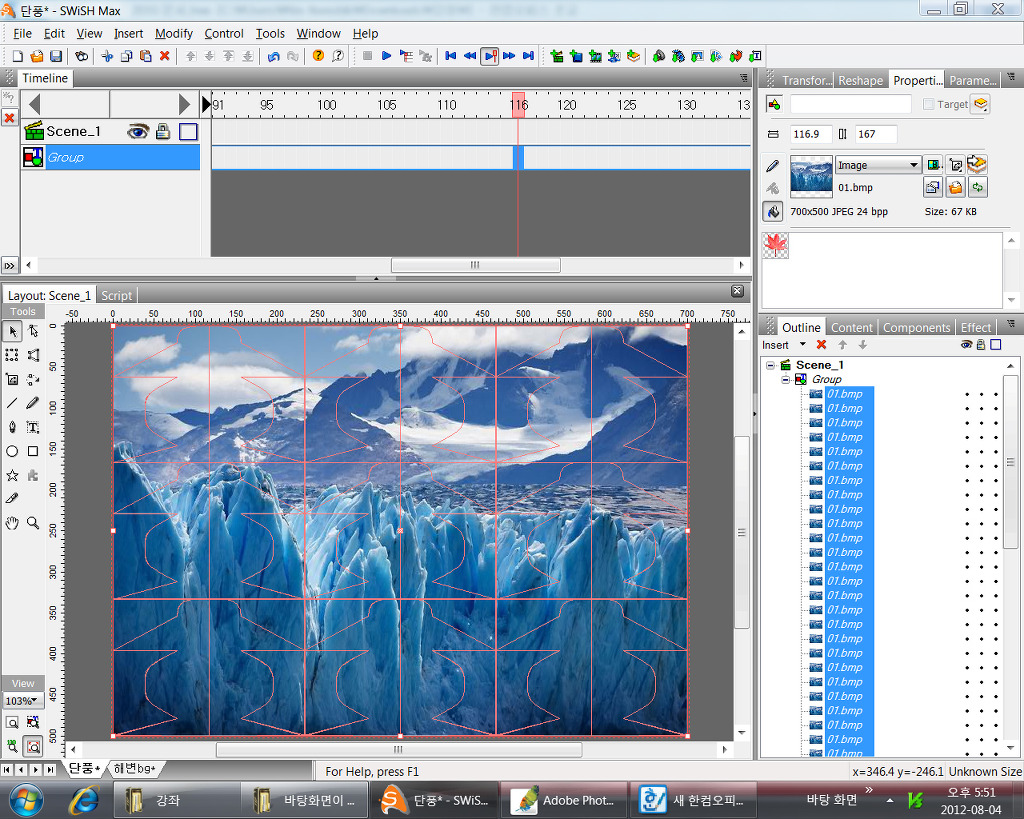Viewport: 1024px width, 819px height.
Task: Open the File menu
Action: click(22, 33)
